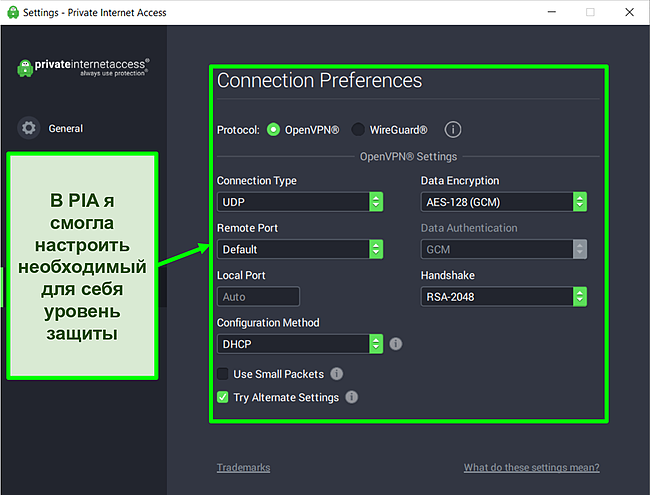Viewport: 650px width, 495px height.
Task: Close the Settings window
Action: coord(629,12)
